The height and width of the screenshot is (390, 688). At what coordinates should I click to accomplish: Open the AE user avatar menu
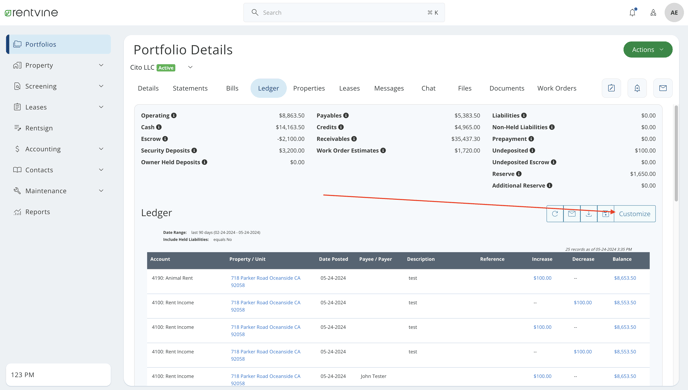pyautogui.click(x=674, y=12)
